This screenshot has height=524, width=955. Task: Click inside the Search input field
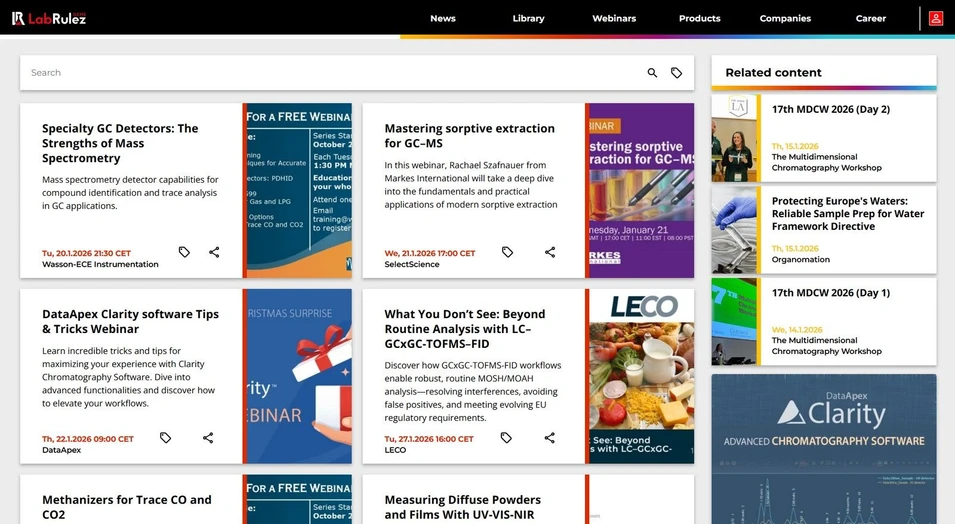pyautogui.click(x=330, y=73)
